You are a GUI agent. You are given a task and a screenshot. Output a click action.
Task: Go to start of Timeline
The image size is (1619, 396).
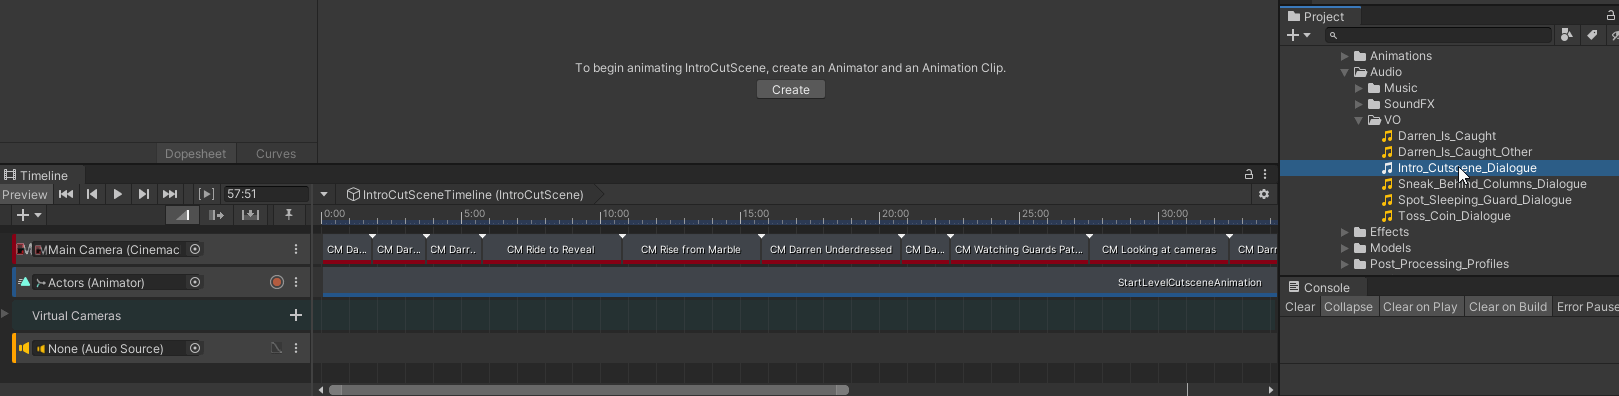coord(66,194)
